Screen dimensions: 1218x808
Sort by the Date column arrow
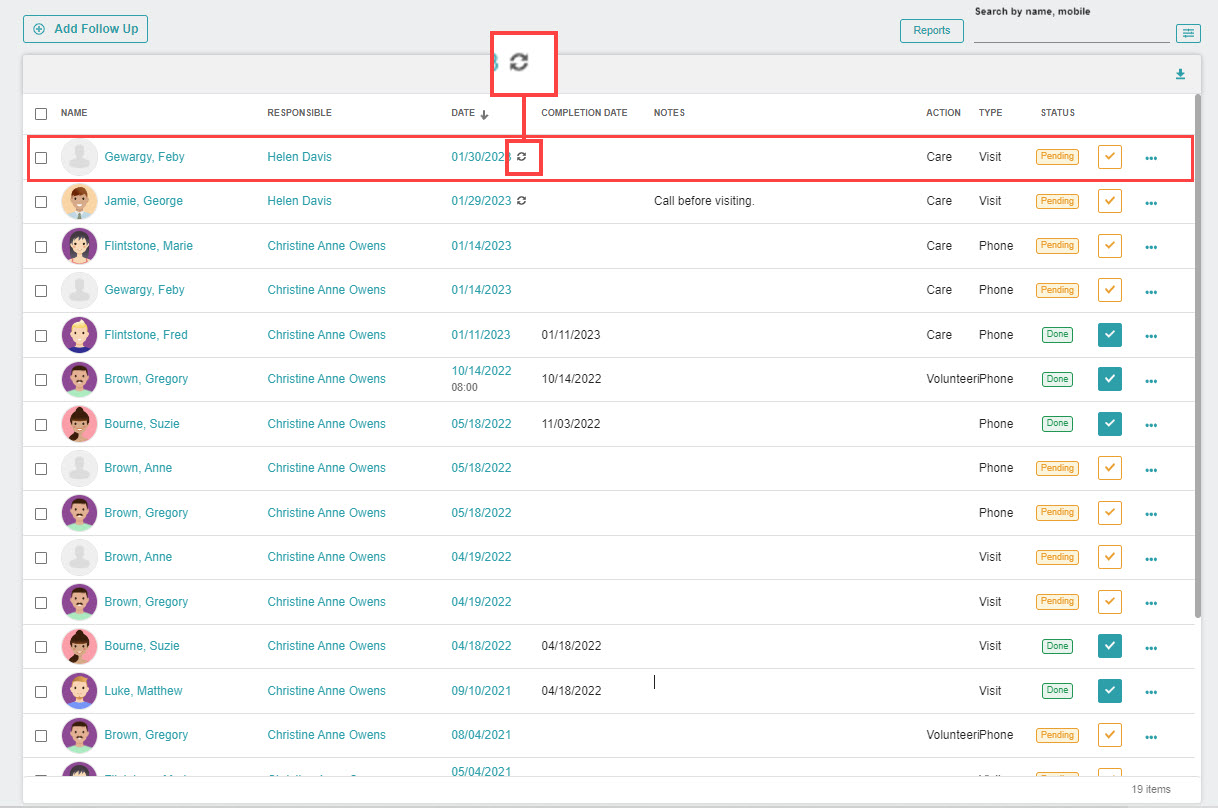(x=485, y=114)
